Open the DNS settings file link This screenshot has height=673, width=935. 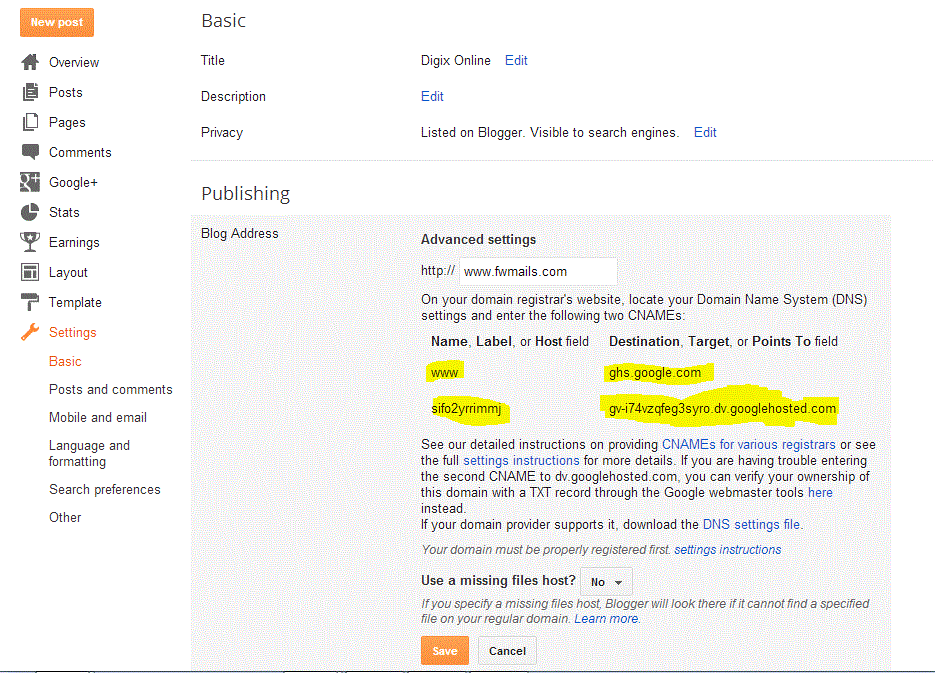pos(751,525)
